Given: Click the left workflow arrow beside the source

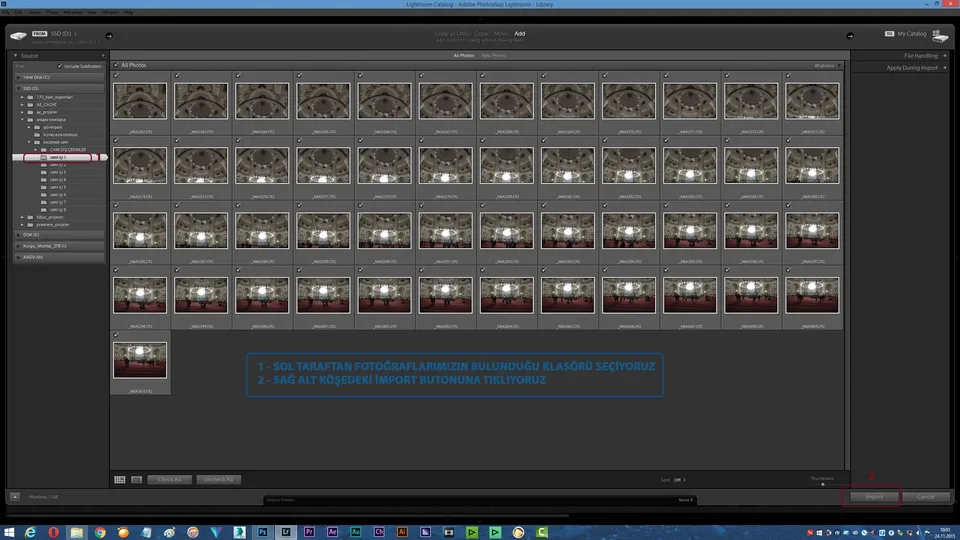Looking at the screenshot, I should tap(109, 36).
